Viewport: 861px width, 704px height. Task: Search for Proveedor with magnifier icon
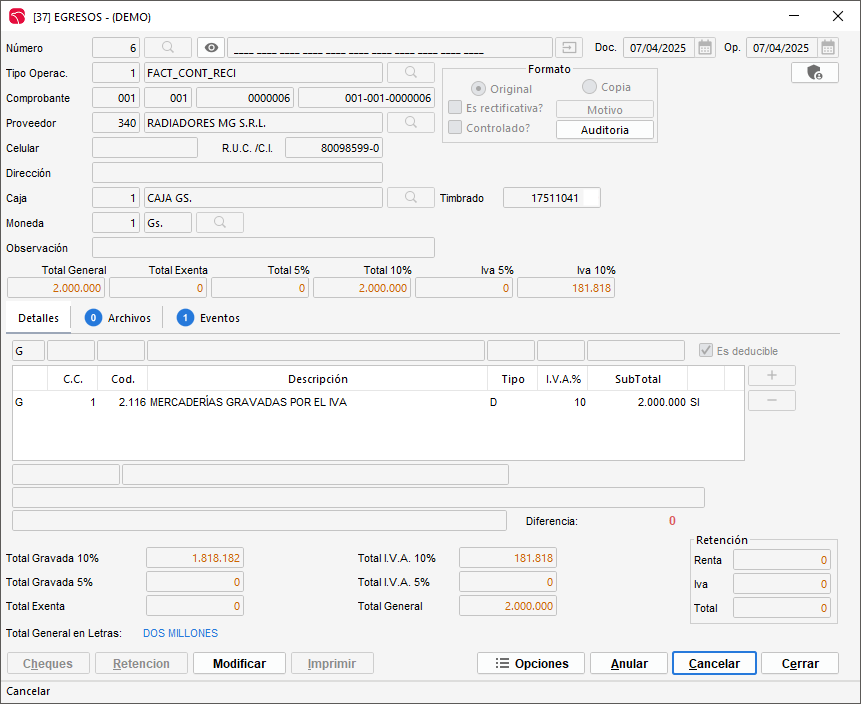[411, 123]
